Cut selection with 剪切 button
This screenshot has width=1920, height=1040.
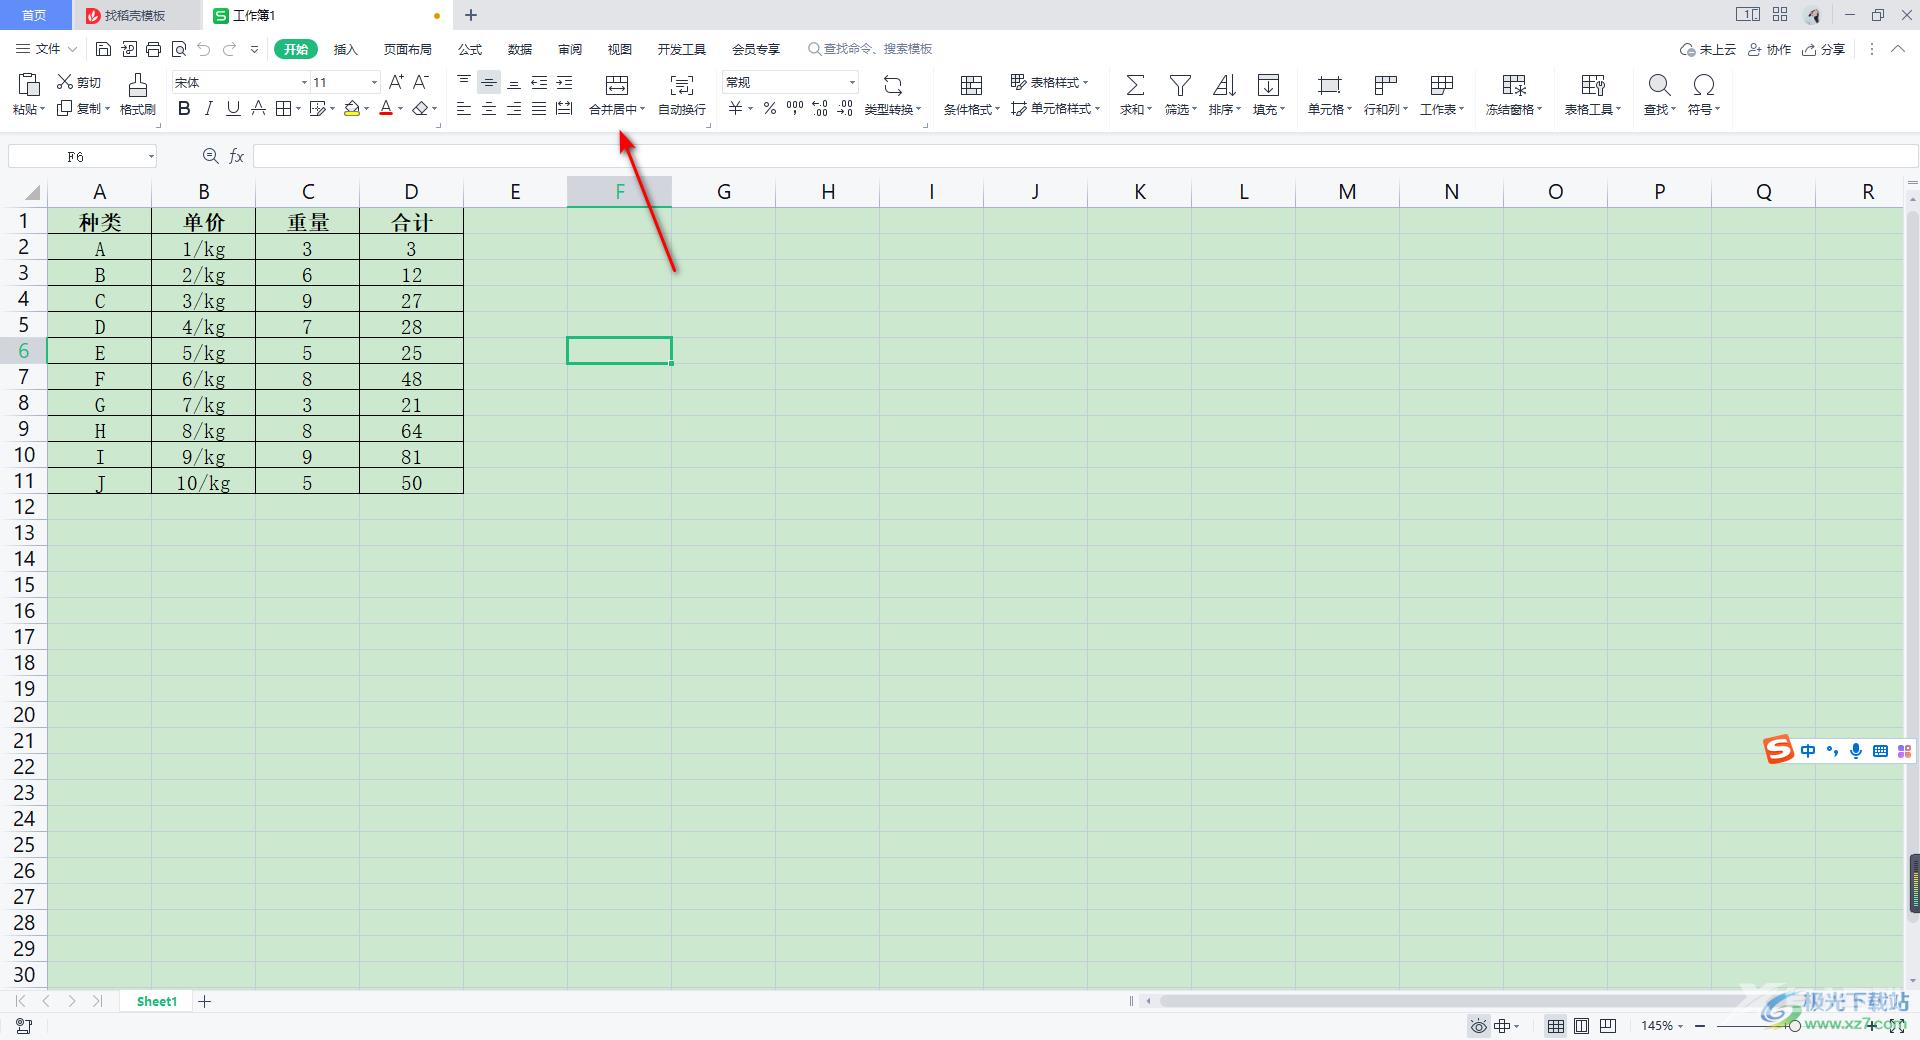[x=79, y=82]
